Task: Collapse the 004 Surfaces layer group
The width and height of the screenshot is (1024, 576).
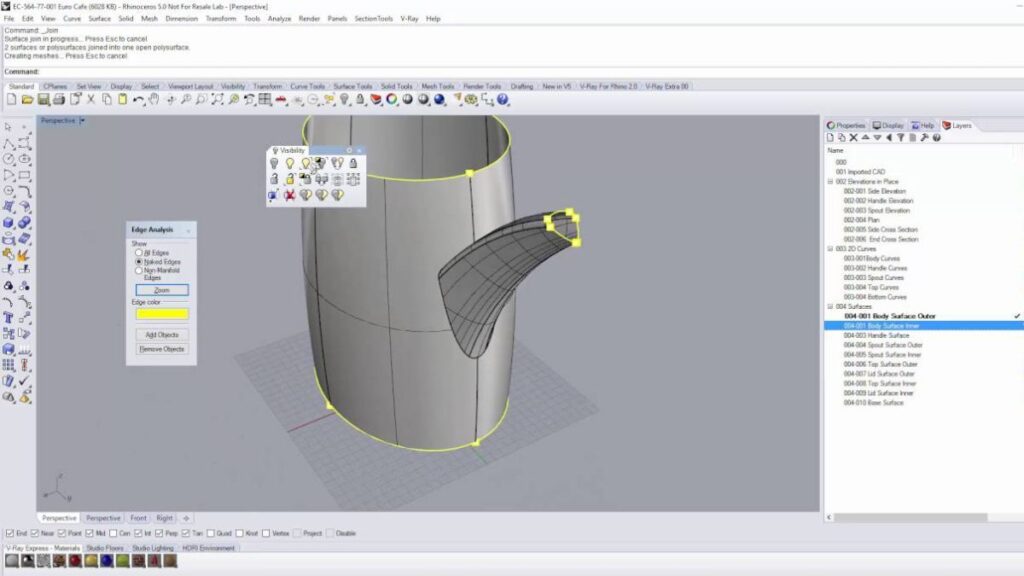Action: click(x=830, y=306)
